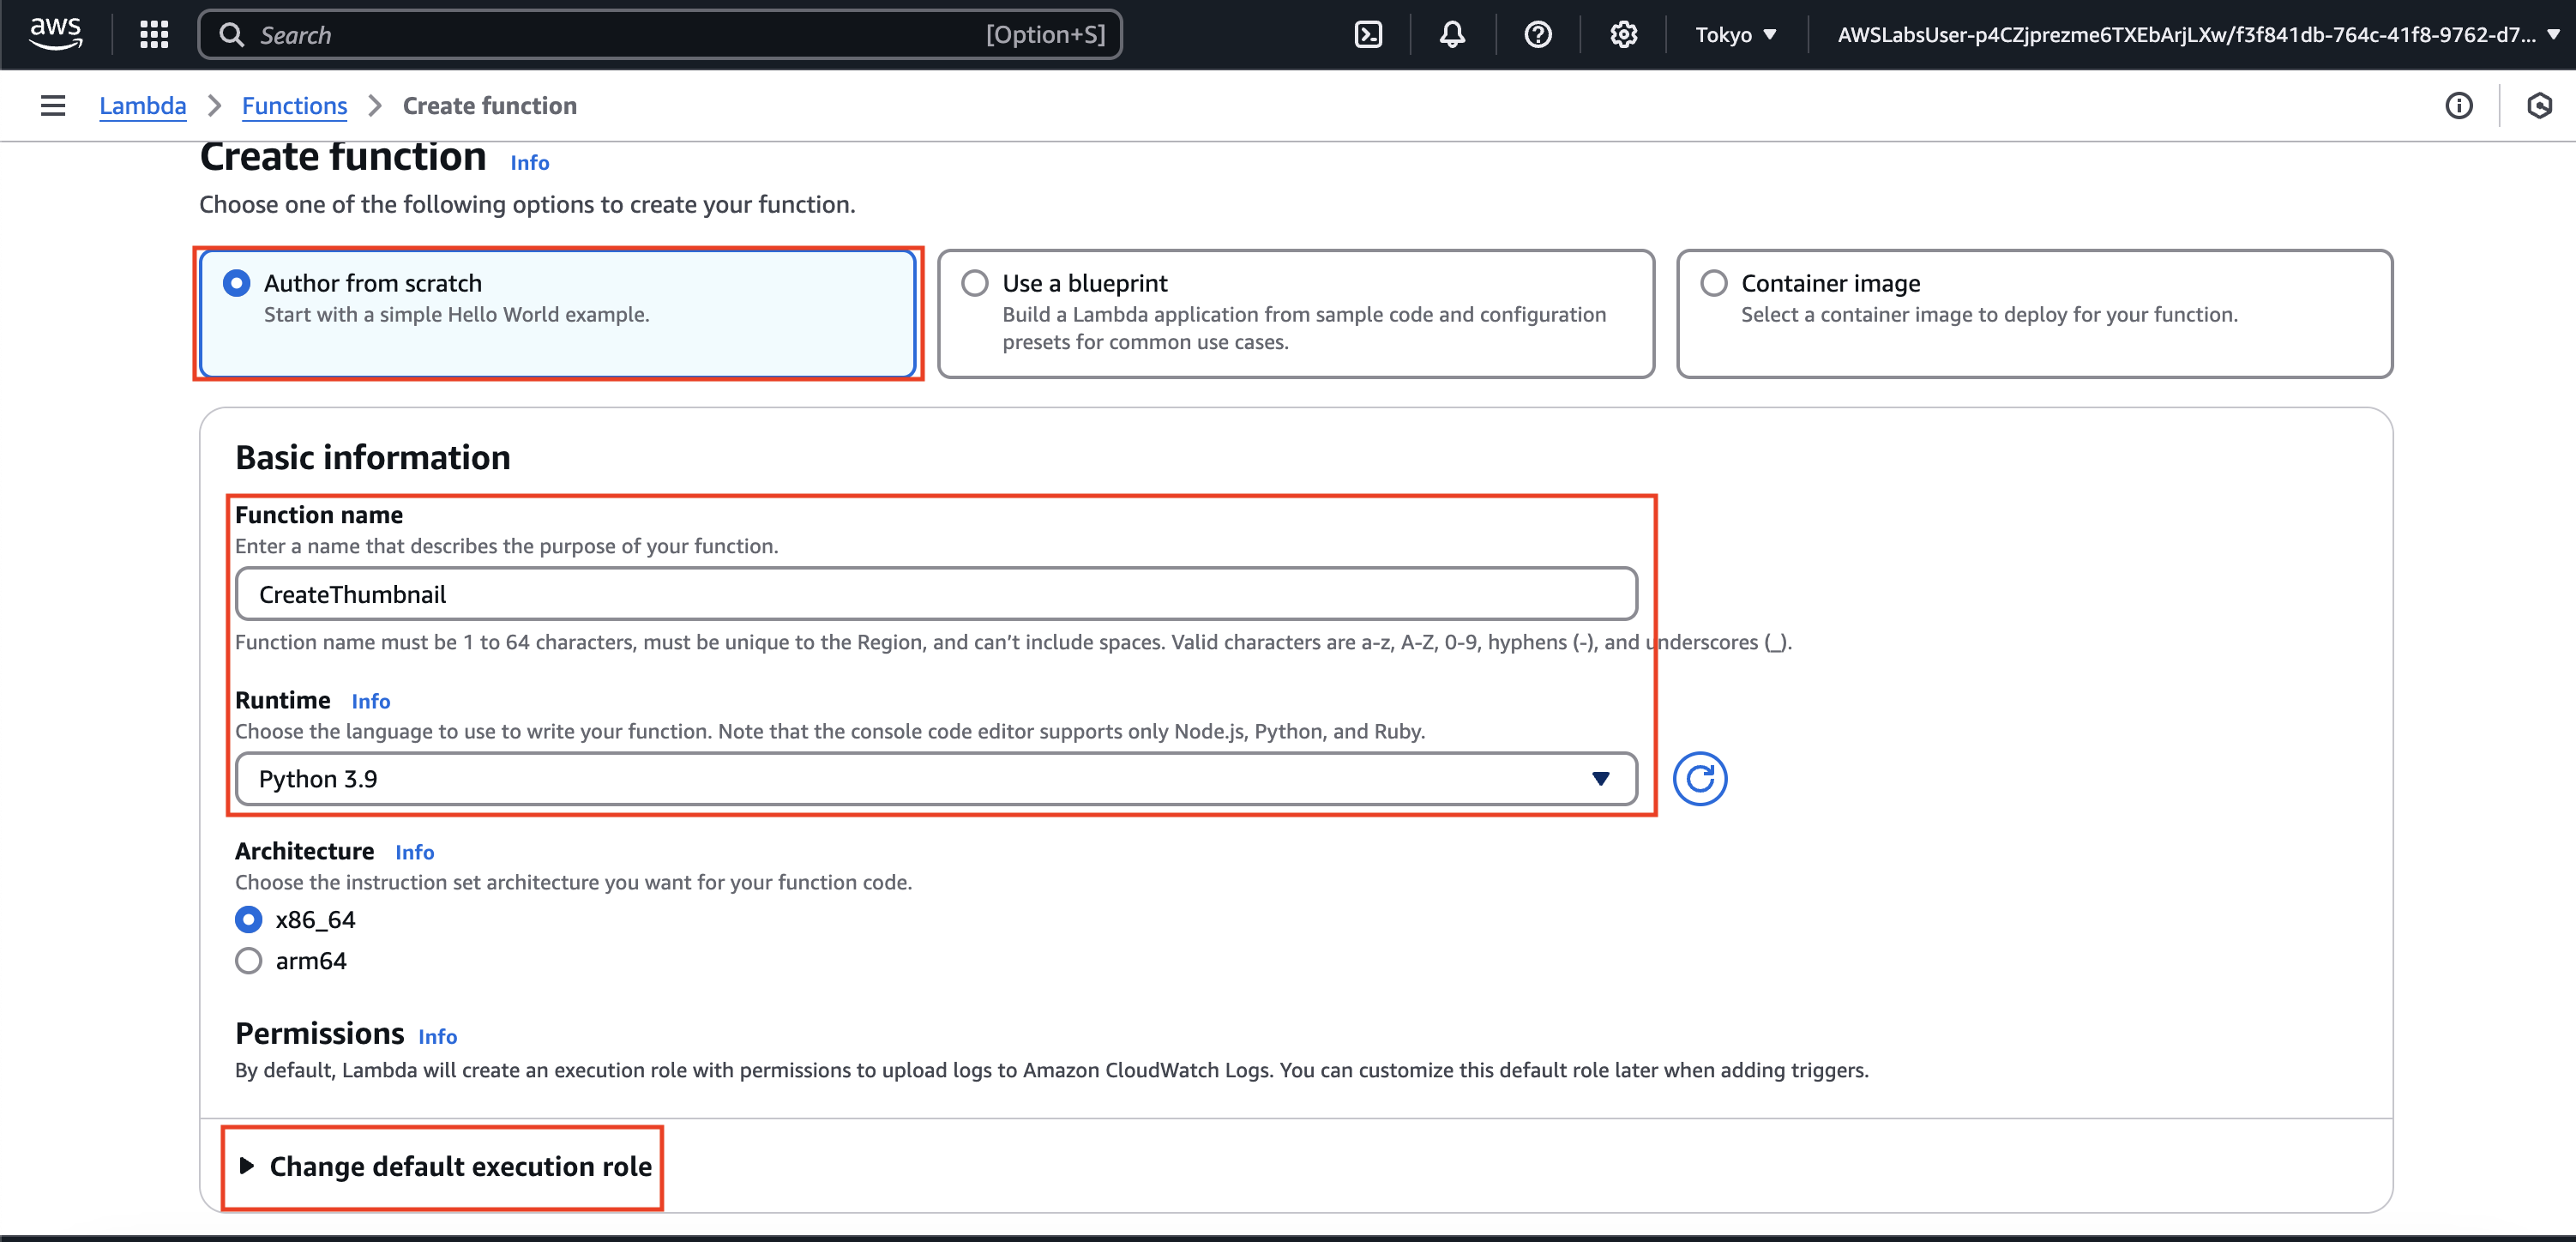Open the notifications bell icon
Screen dimensions: 2576x1242
pyautogui.click(x=1452, y=34)
